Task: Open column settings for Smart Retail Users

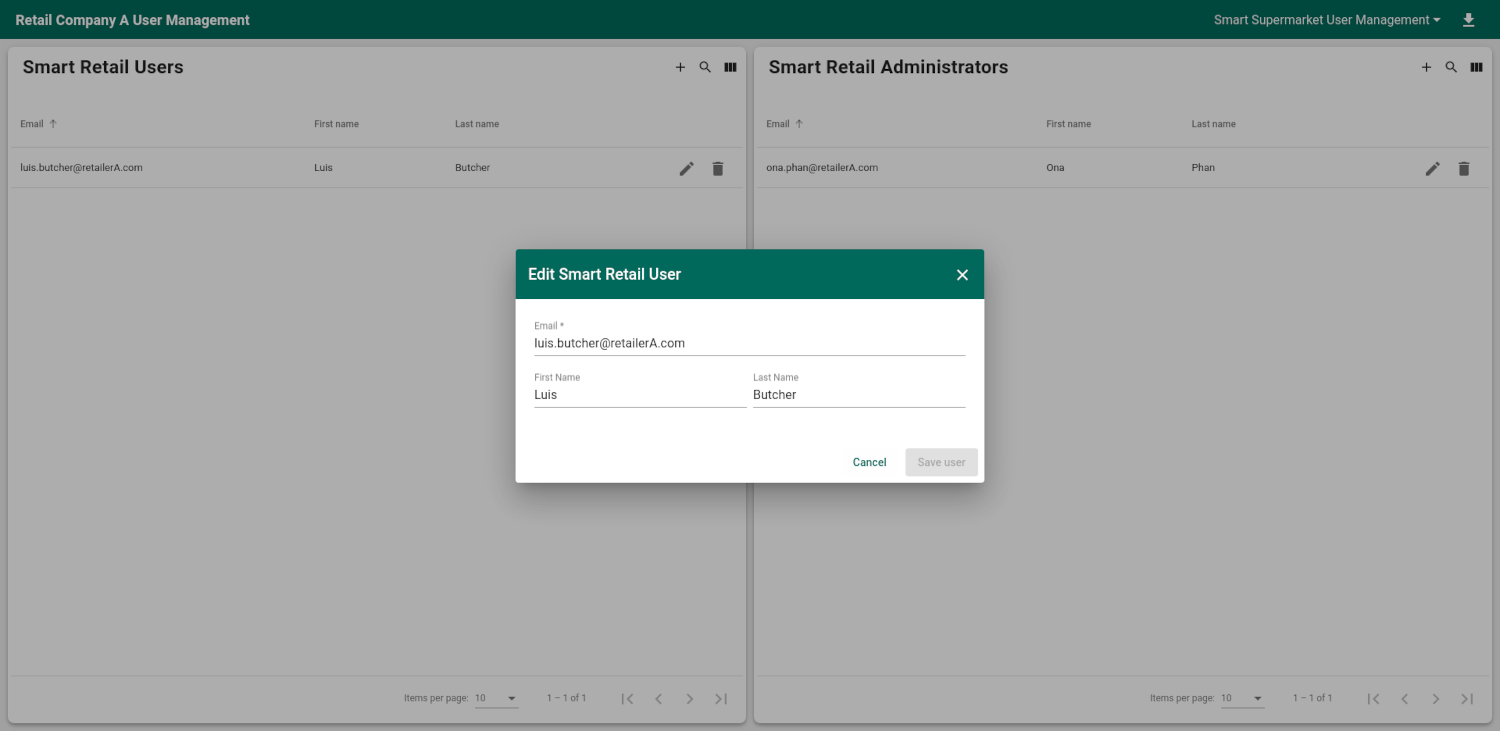Action: 730,67
